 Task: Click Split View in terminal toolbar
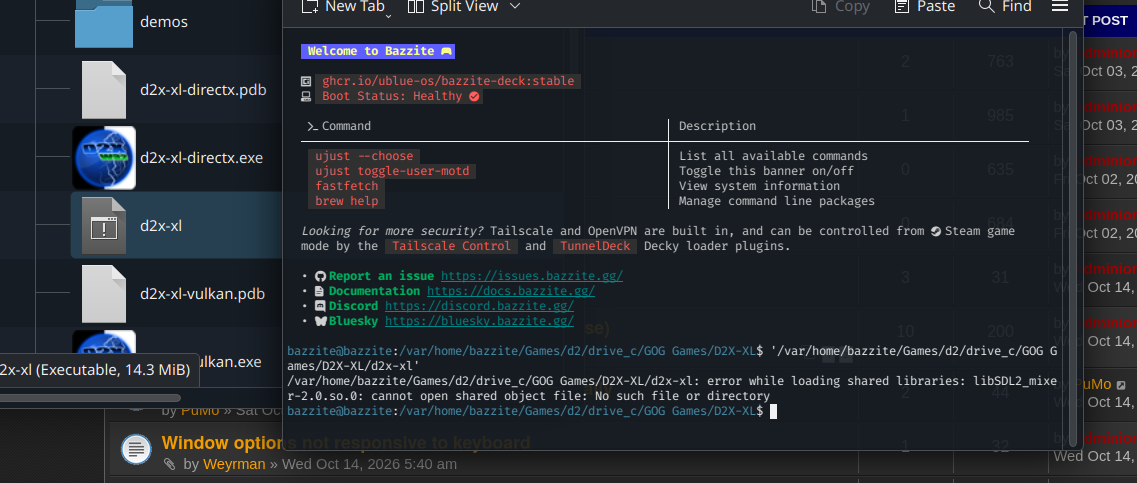tap(453, 7)
